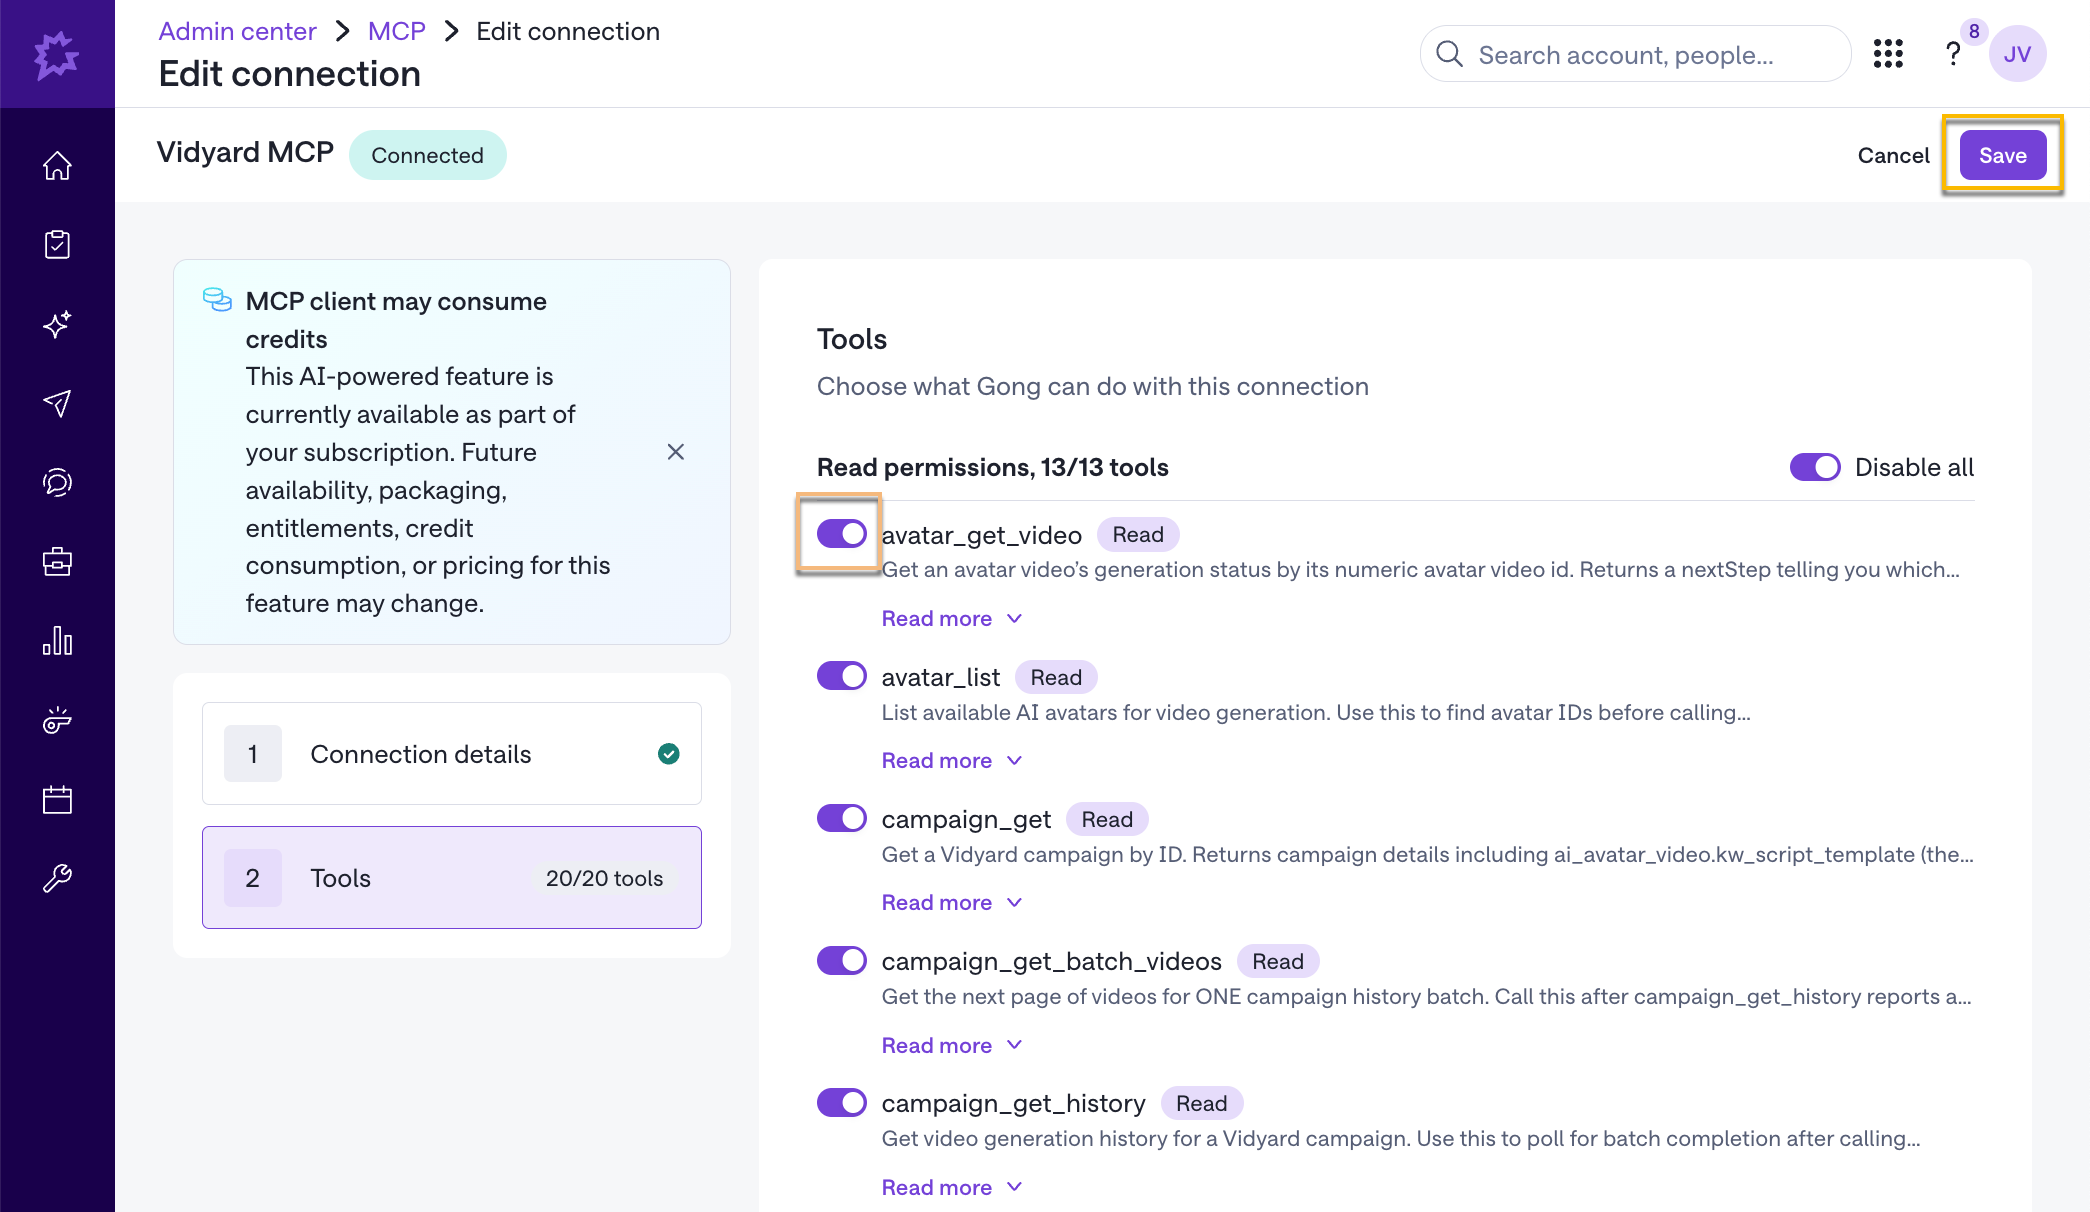Expand Read more under campaign_get_batch_videos
The width and height of the screenshot is (2090, 1212).
pyautogui.click(x=952, y=1045)
